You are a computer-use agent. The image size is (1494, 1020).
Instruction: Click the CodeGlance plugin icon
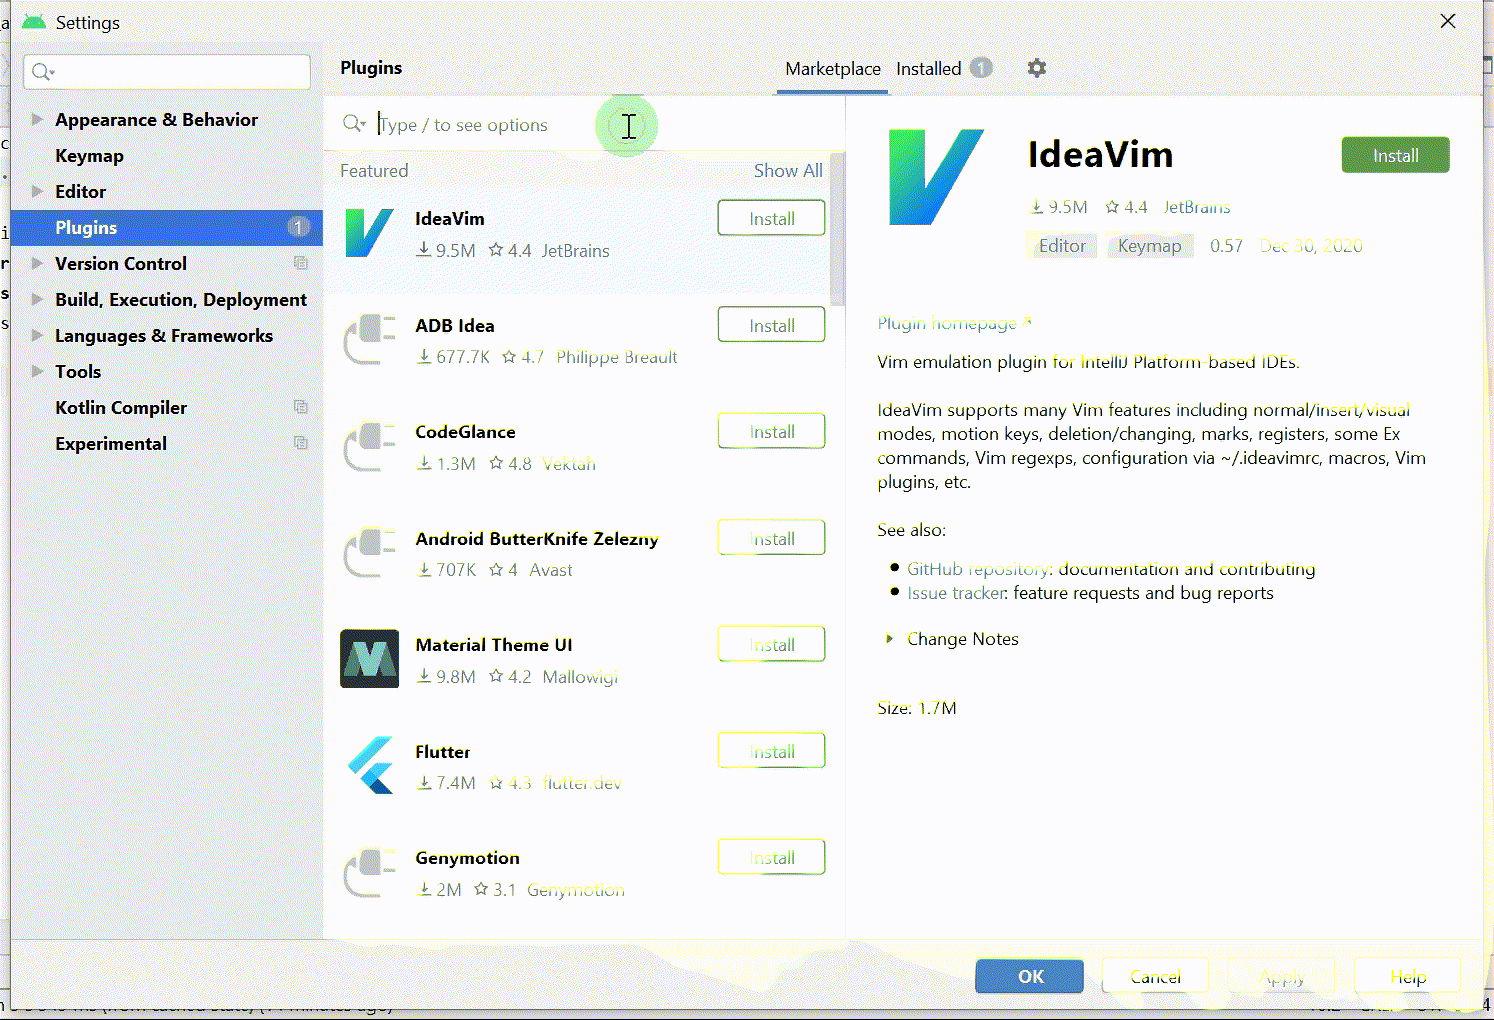coord(370,447)
